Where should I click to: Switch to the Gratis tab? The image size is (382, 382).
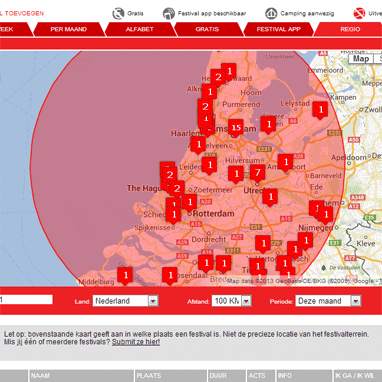click(x=207, y=29)
